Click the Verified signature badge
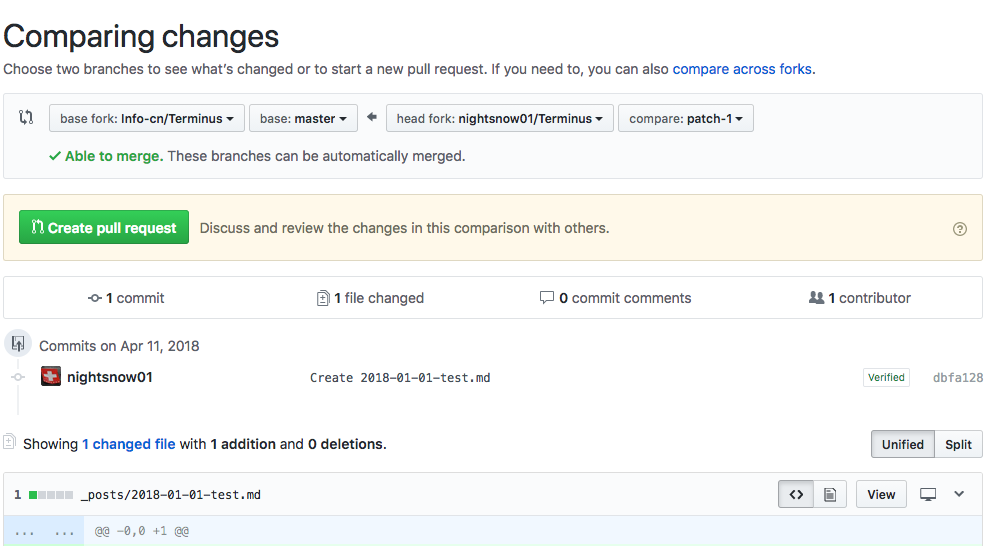 click(886, 377)
